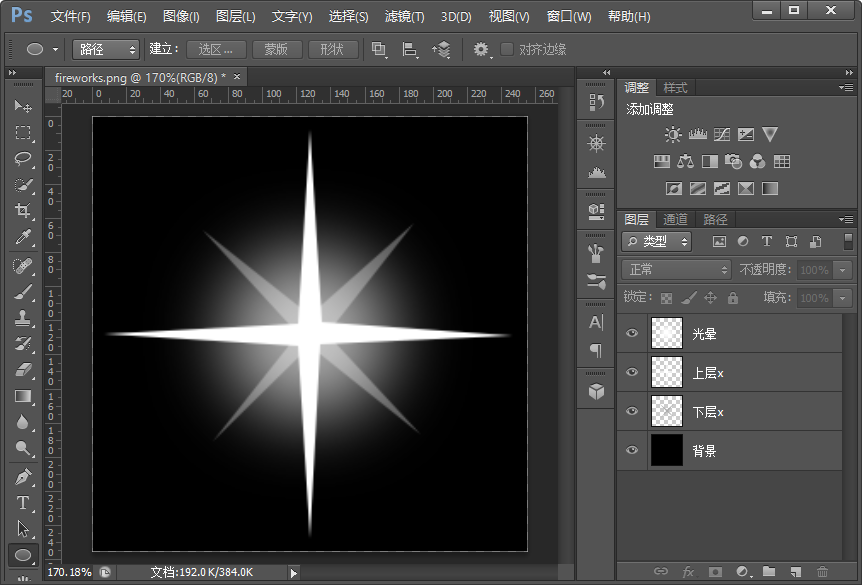Open the ellipse tool preset picker arrow
This screenshot has width=862, height=585.
click(56, 49)
